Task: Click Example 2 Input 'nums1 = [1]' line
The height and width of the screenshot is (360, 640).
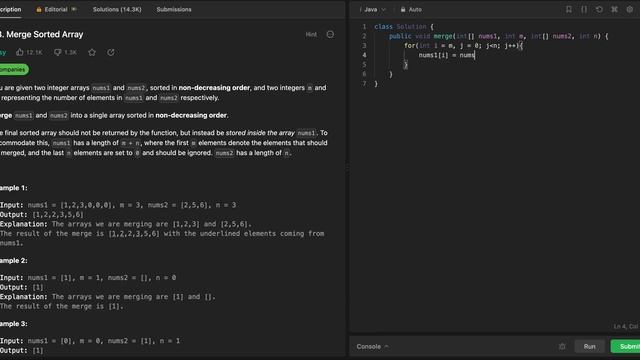Action: pos(88,278)
